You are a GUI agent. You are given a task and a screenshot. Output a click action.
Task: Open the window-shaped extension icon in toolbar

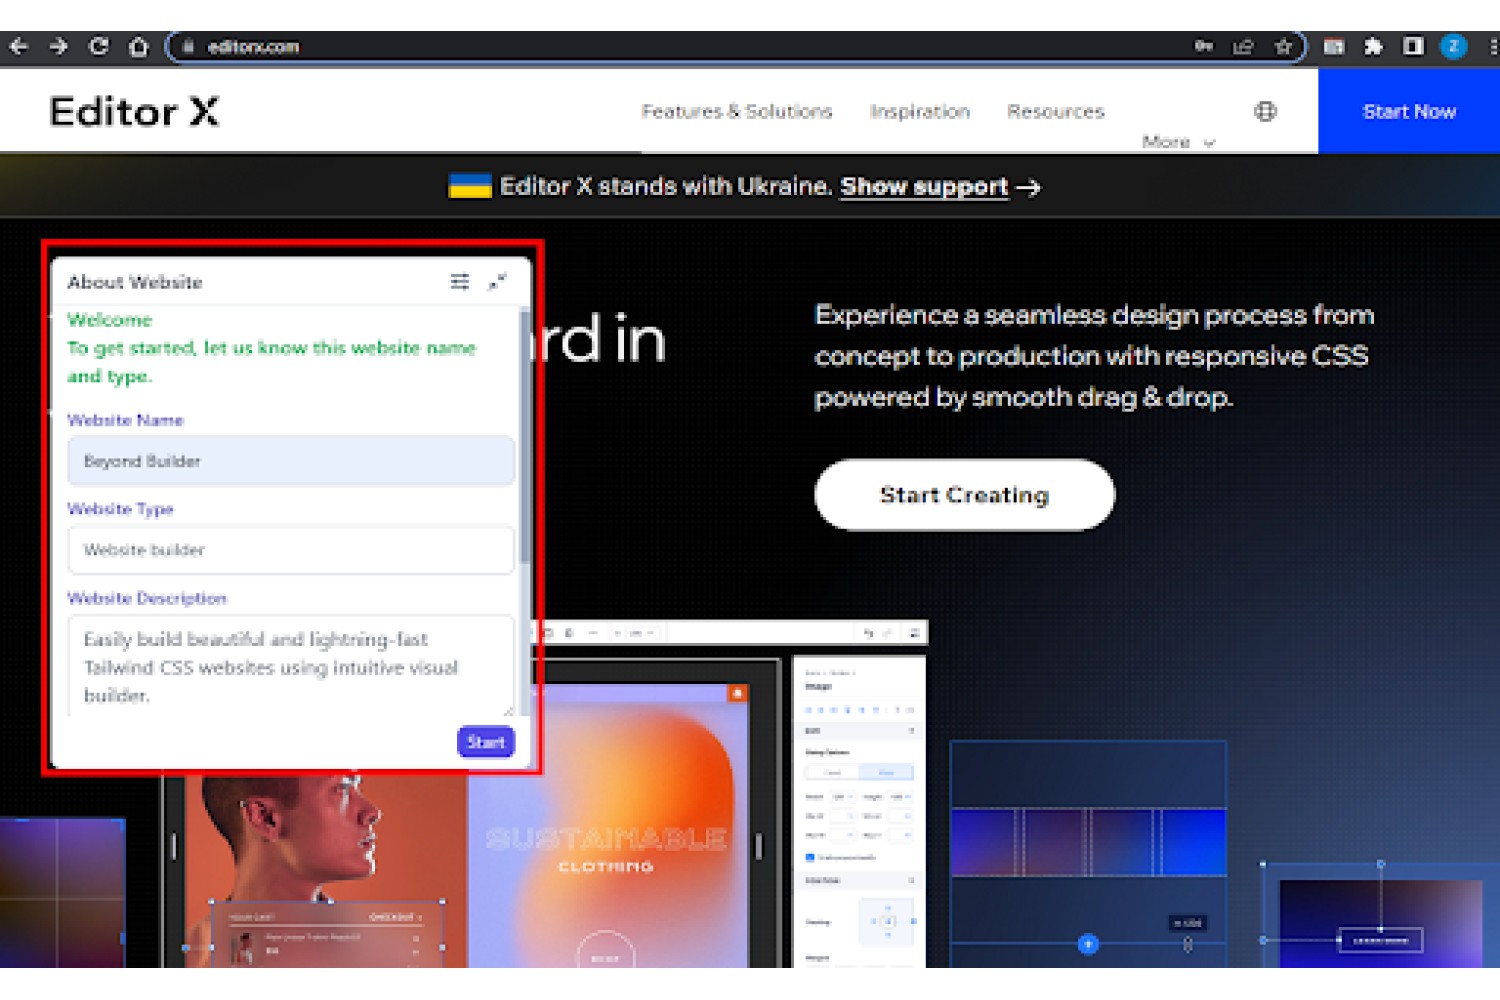pyautogui.click(x=1334, y=46)
